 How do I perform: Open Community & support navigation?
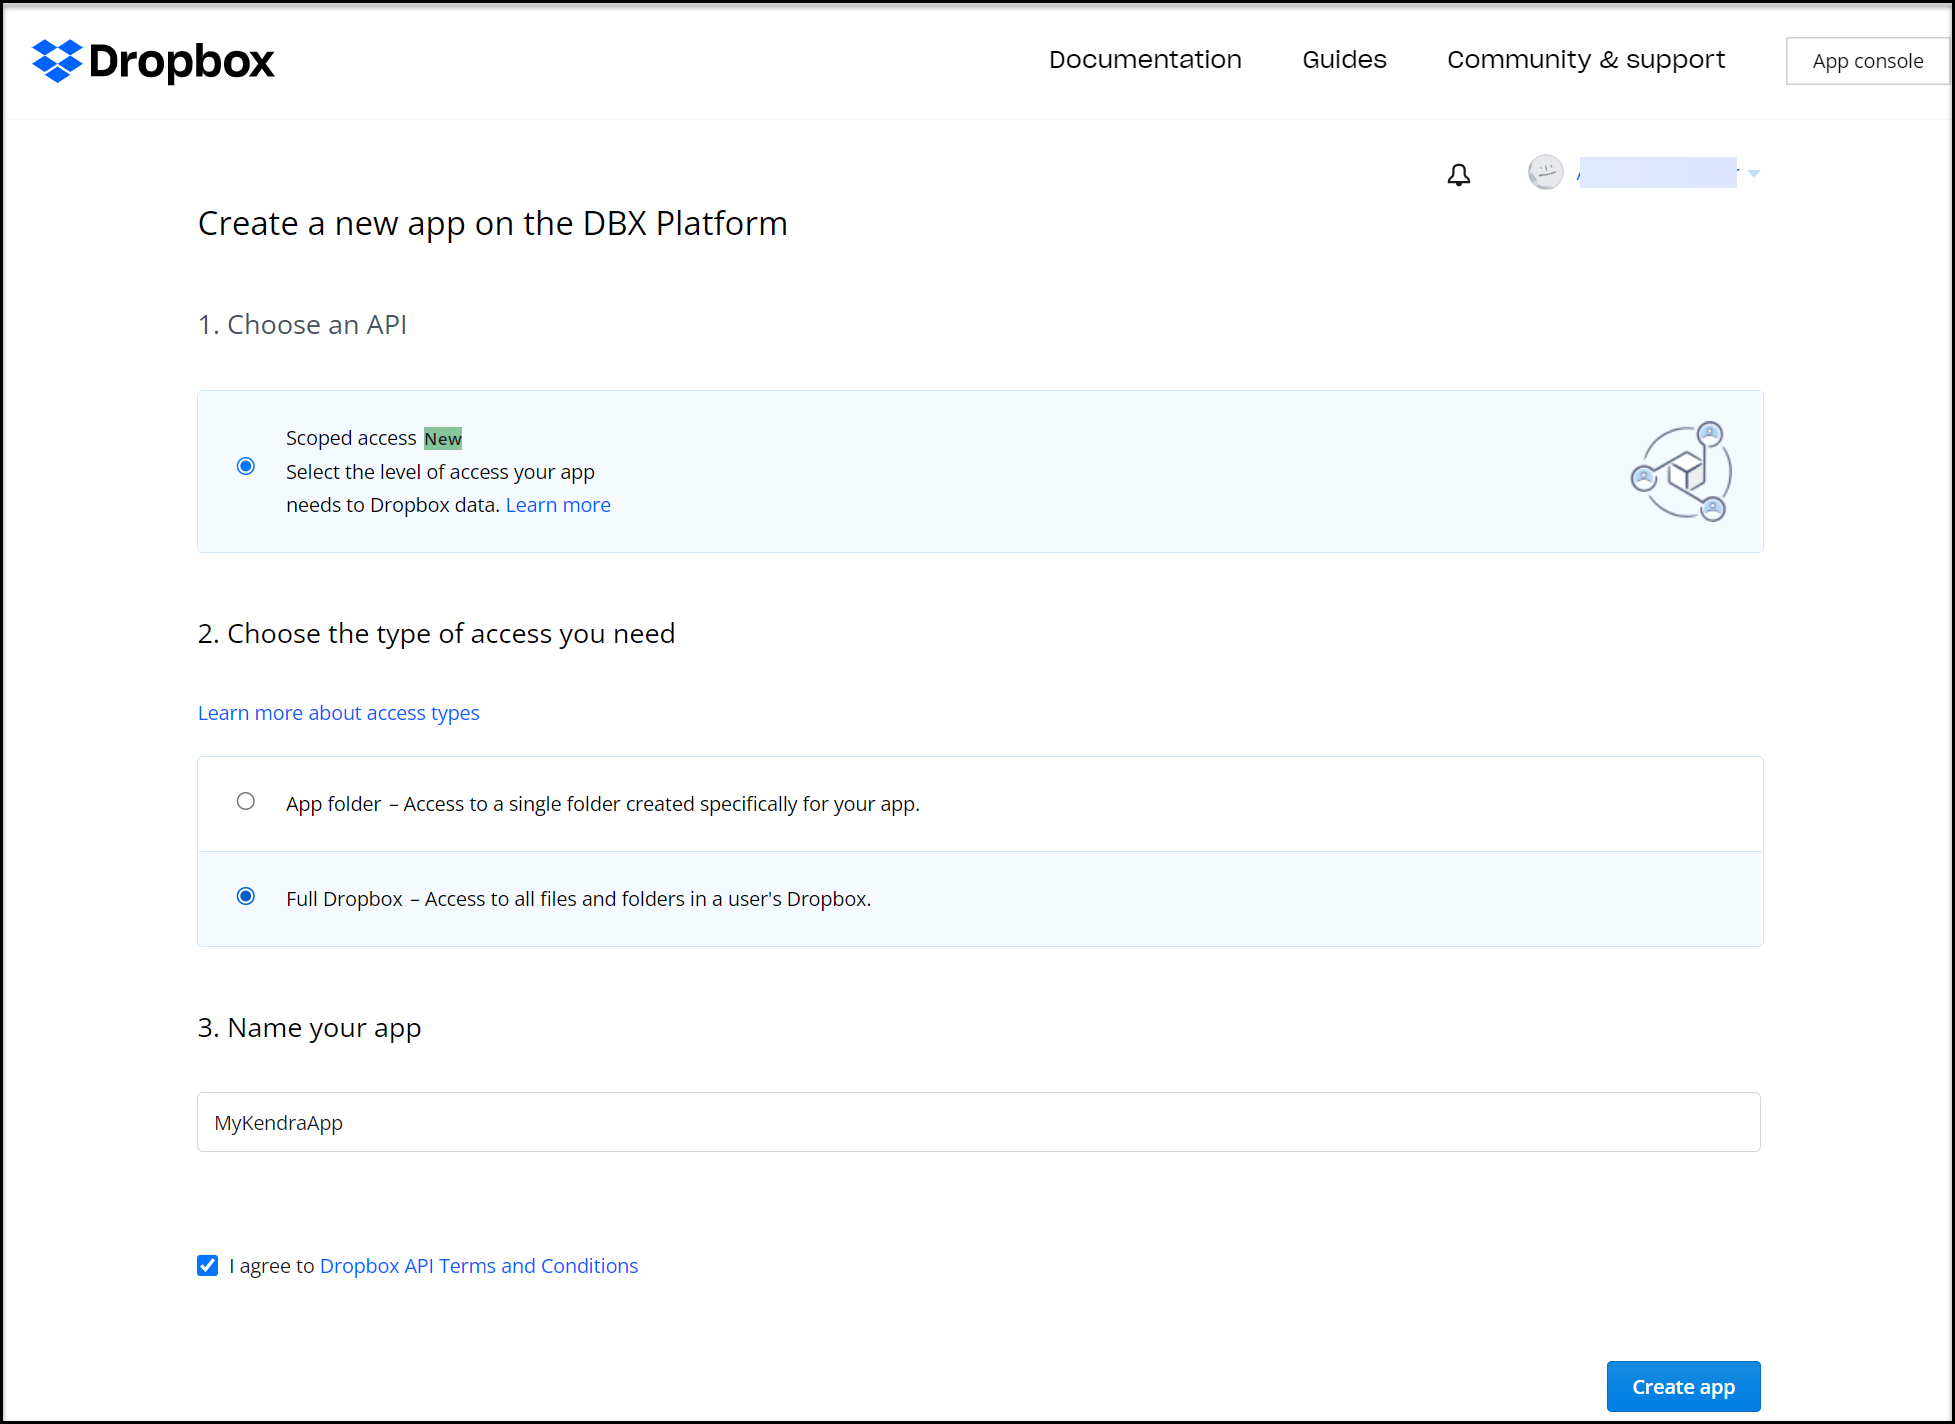(x=1585, y=60)
